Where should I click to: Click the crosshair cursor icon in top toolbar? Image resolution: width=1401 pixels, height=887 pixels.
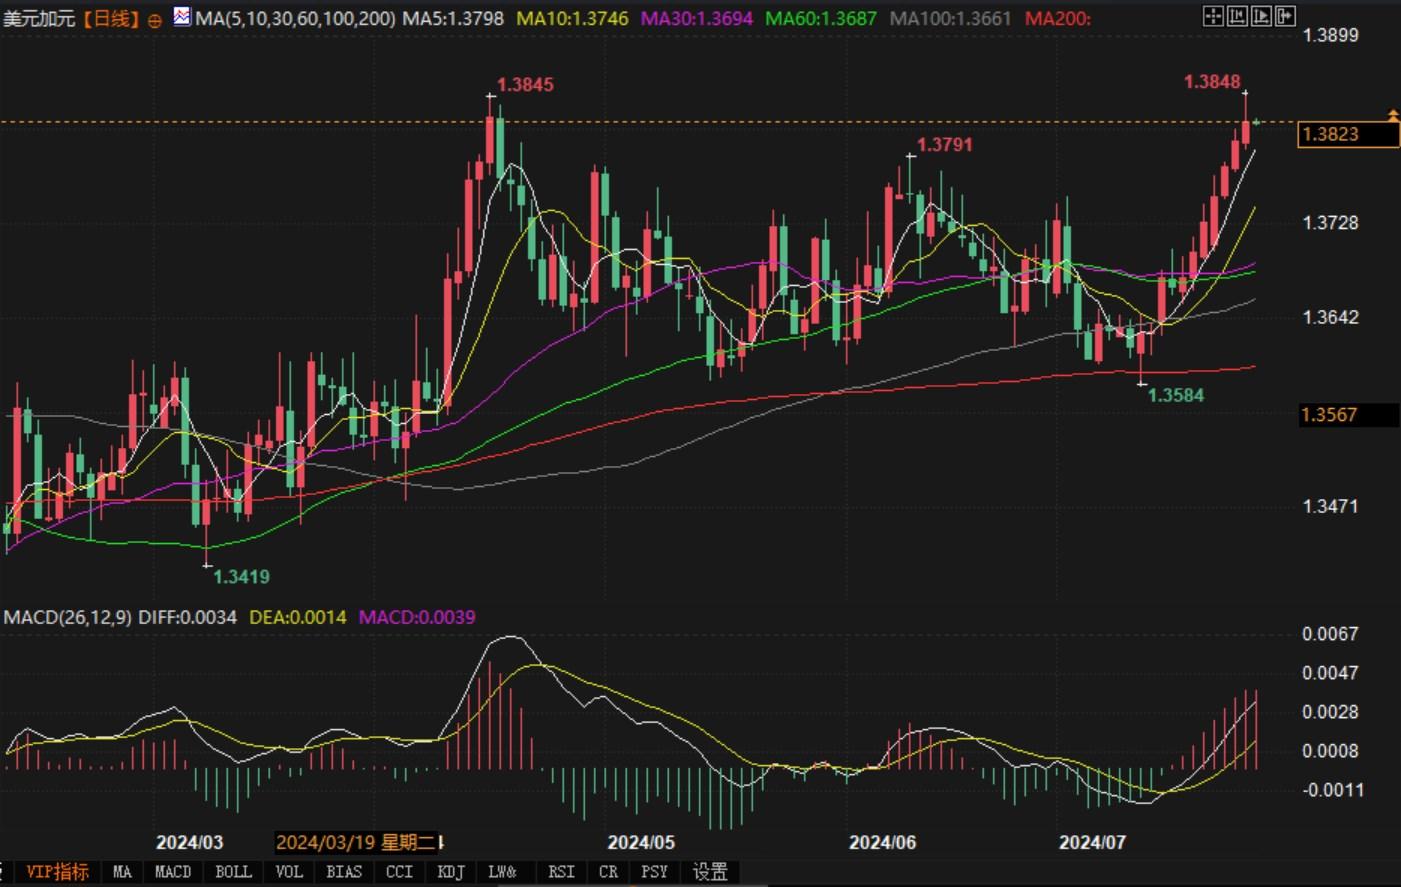(1212, 16)
